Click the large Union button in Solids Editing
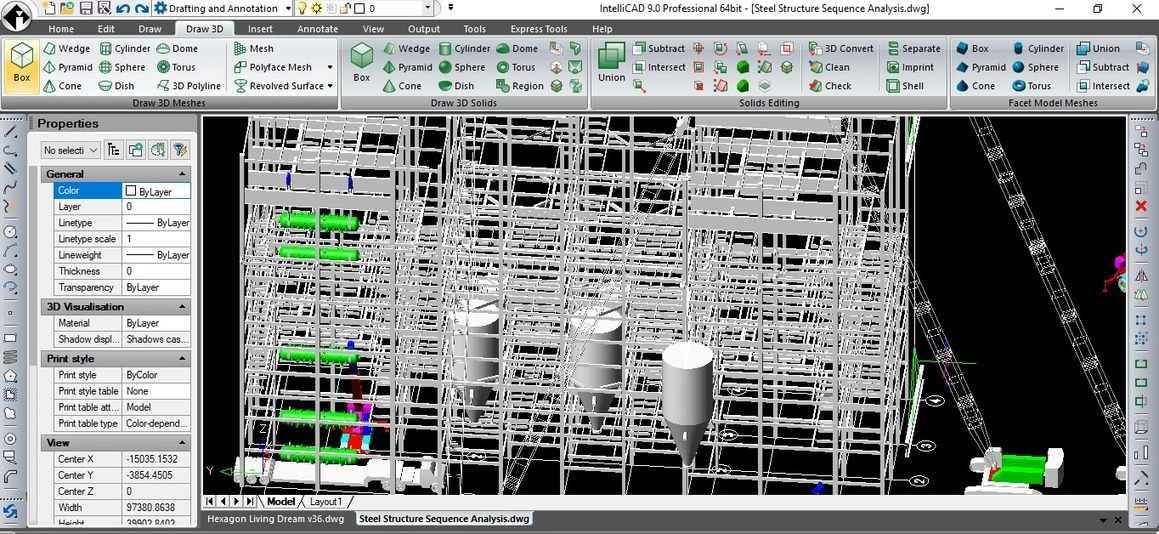The height and width of the screenshot is (534, 1159). pos(611,62)
